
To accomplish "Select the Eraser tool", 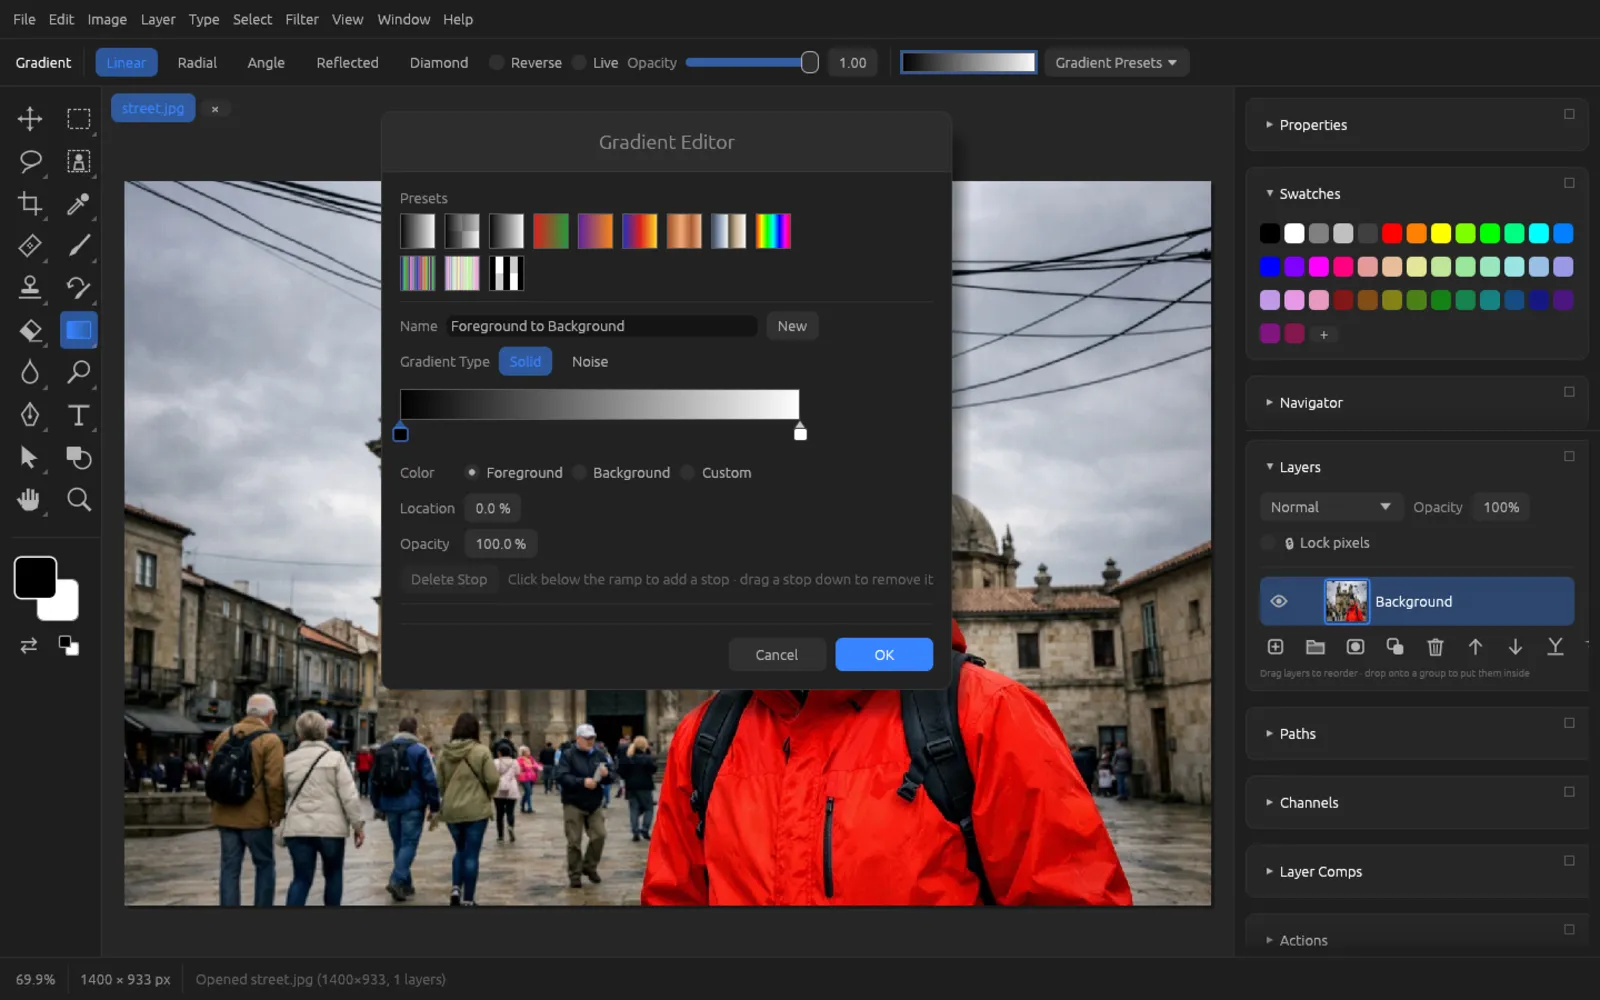I will click(x=30, y=330).
